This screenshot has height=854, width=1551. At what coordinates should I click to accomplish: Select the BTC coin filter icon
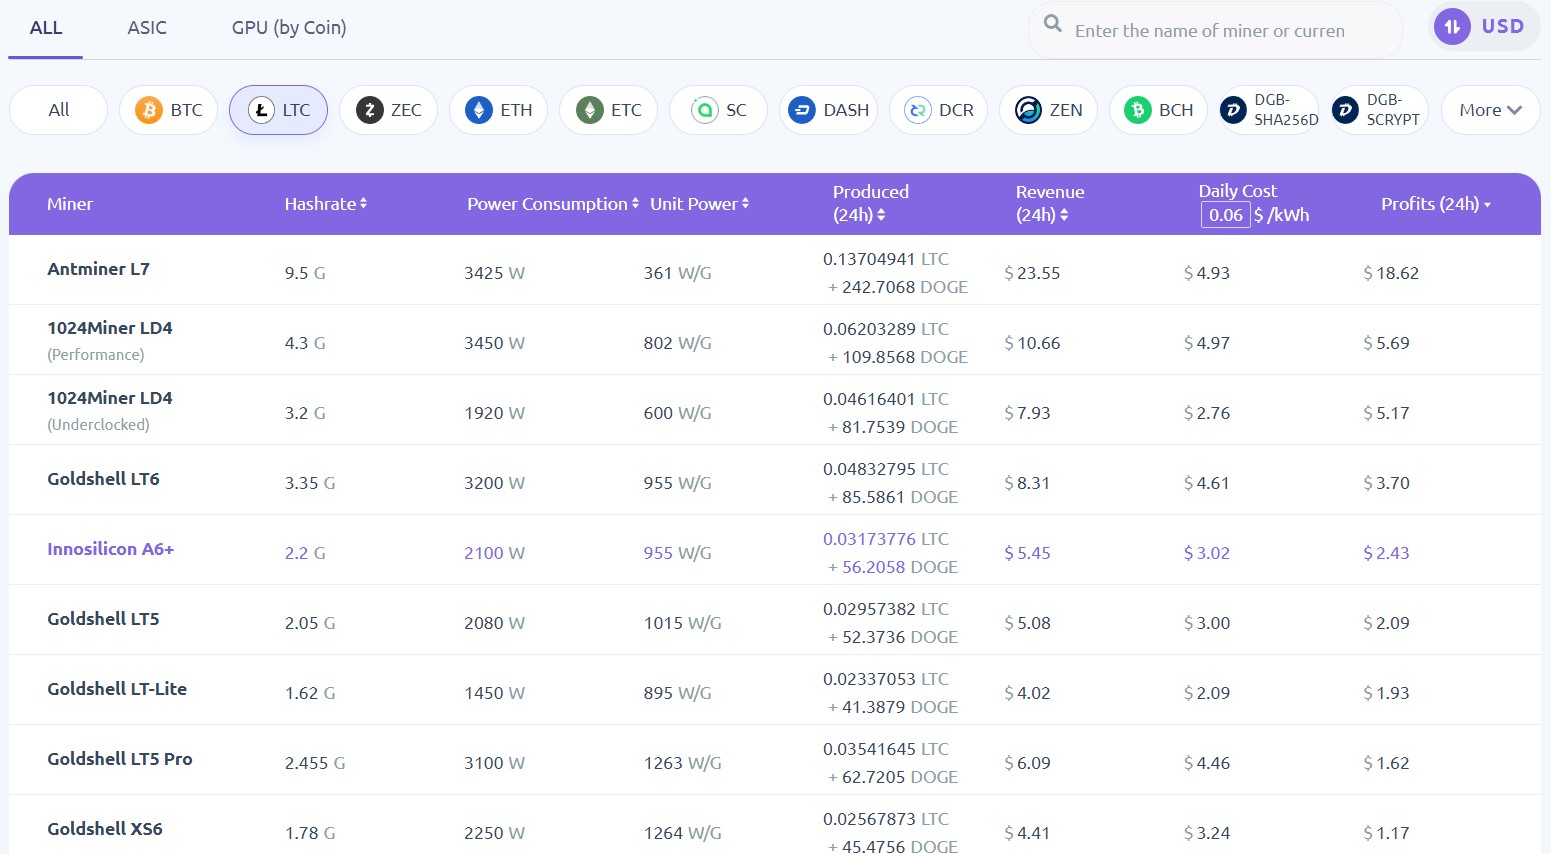pos(148,110)
